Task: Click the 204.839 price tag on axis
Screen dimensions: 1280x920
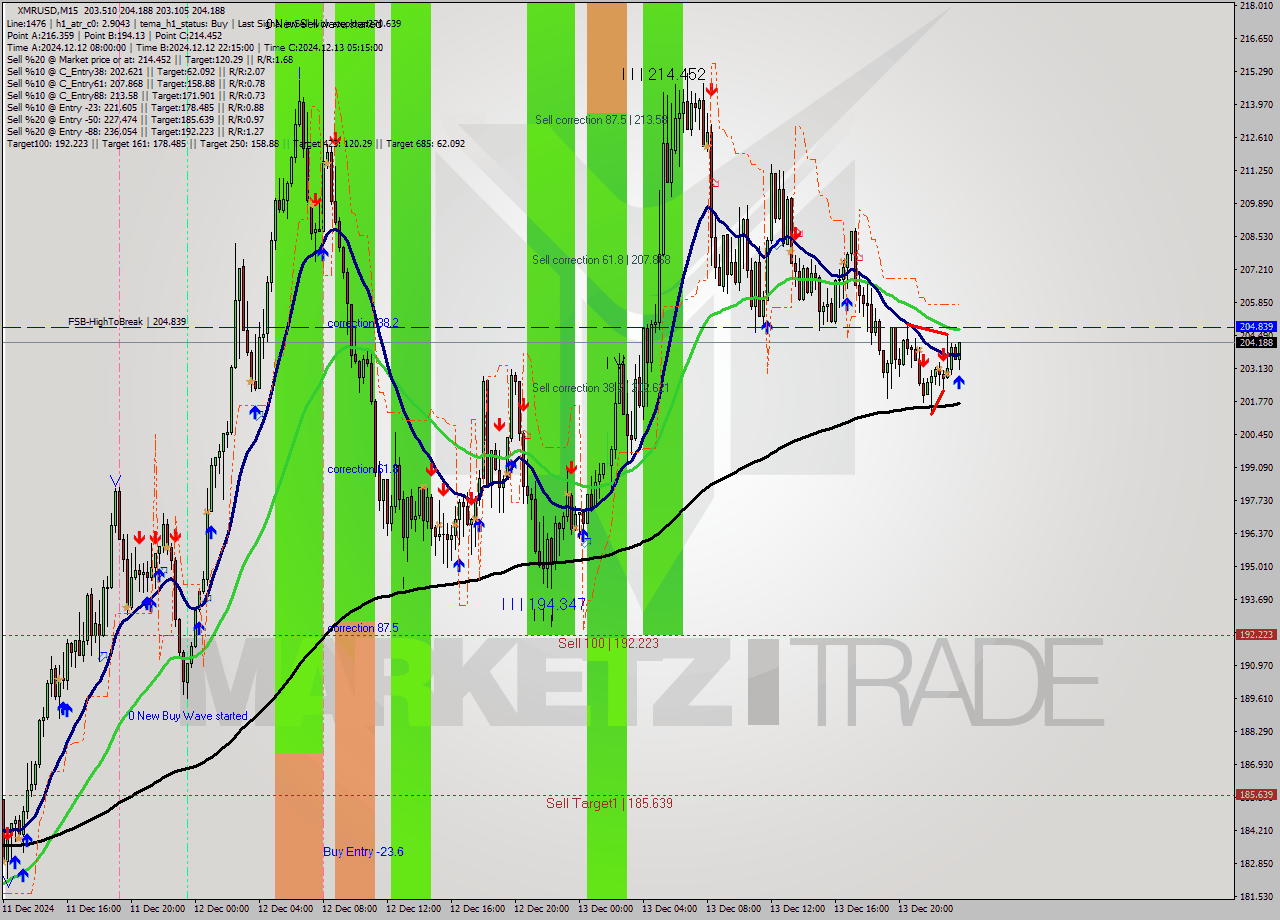Action: (x=1255, y=326)
